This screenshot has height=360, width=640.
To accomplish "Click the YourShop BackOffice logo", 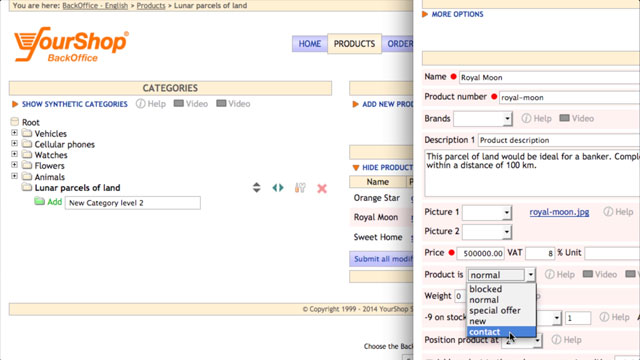I will 71,45.
